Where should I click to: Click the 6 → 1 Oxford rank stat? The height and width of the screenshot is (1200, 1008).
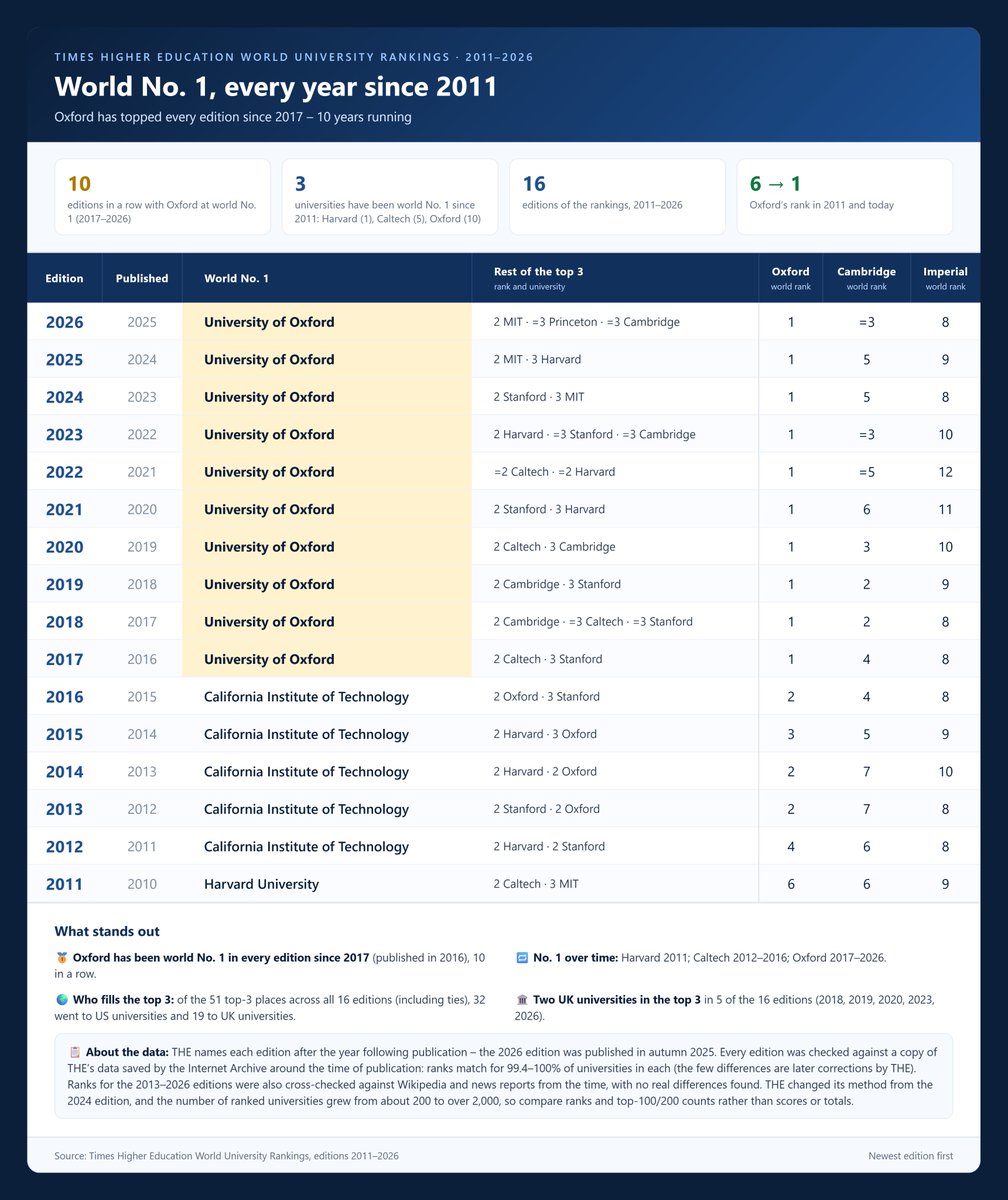(x=844, y=196)
